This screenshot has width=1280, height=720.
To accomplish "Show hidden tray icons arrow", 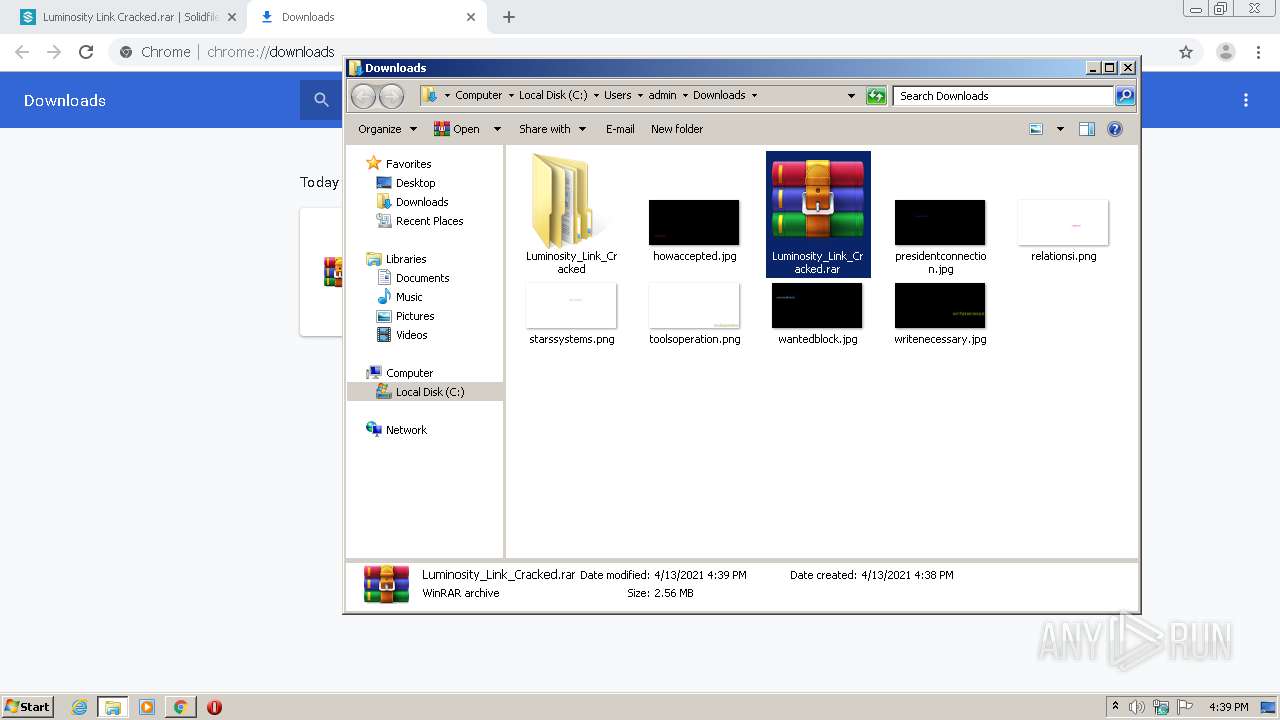I will [x=1115, y=707].
